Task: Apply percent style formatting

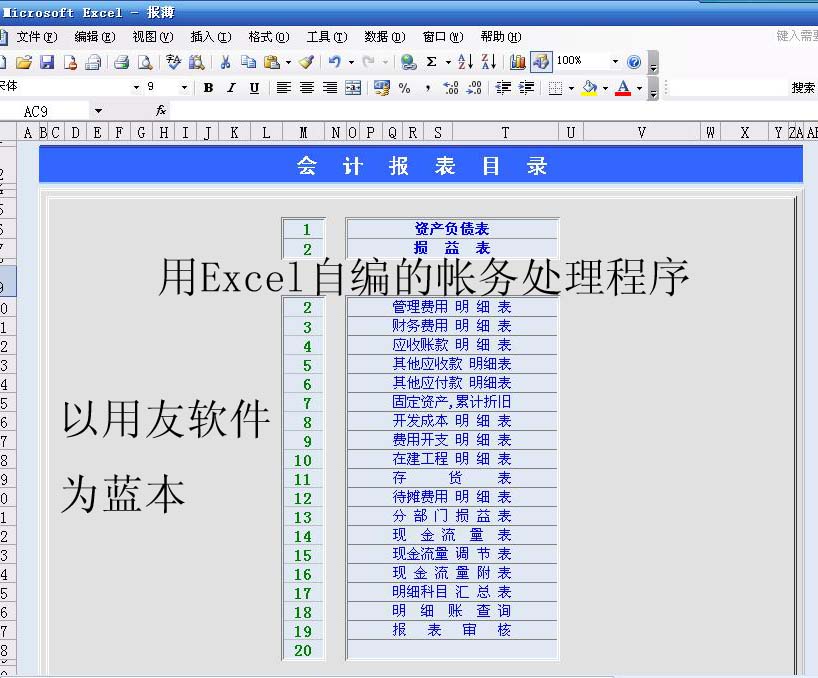Action: [x=404, y=88]
